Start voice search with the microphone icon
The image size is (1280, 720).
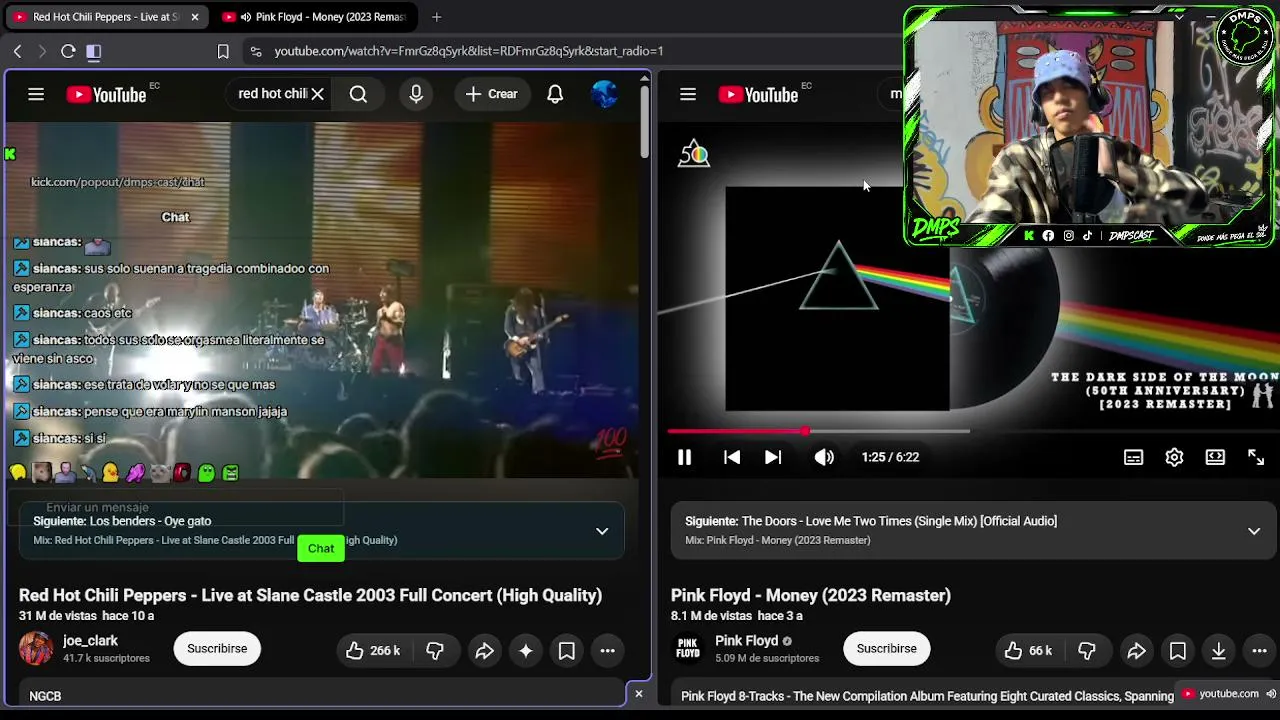[x=416, y=94]
